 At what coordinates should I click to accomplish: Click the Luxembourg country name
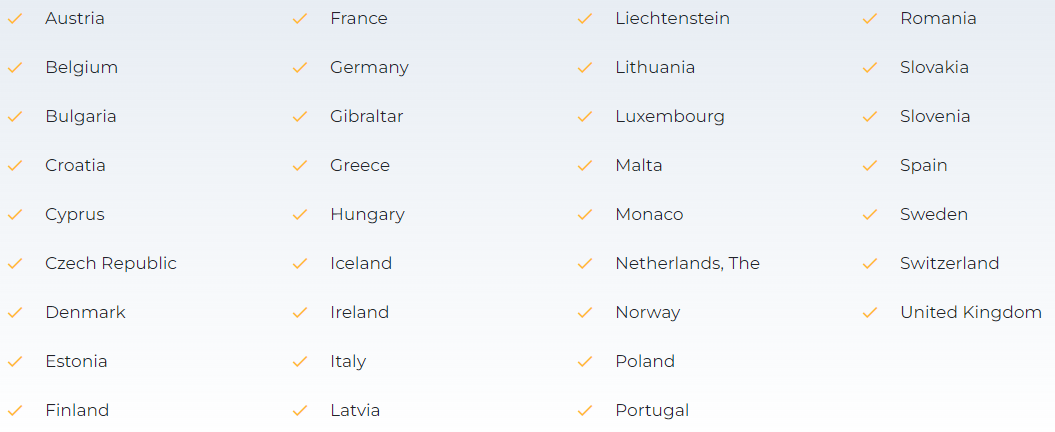(670, 116)
